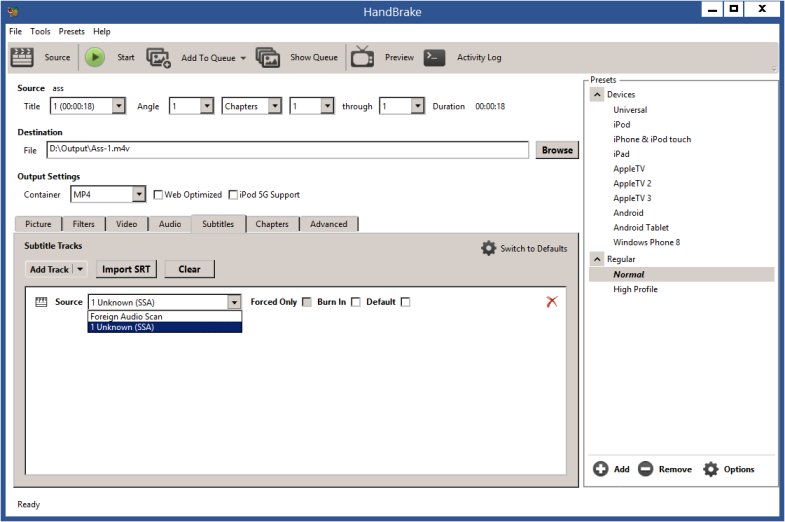Switch to the Audio tab
785x522 pixels.
(x=170, y=224)
